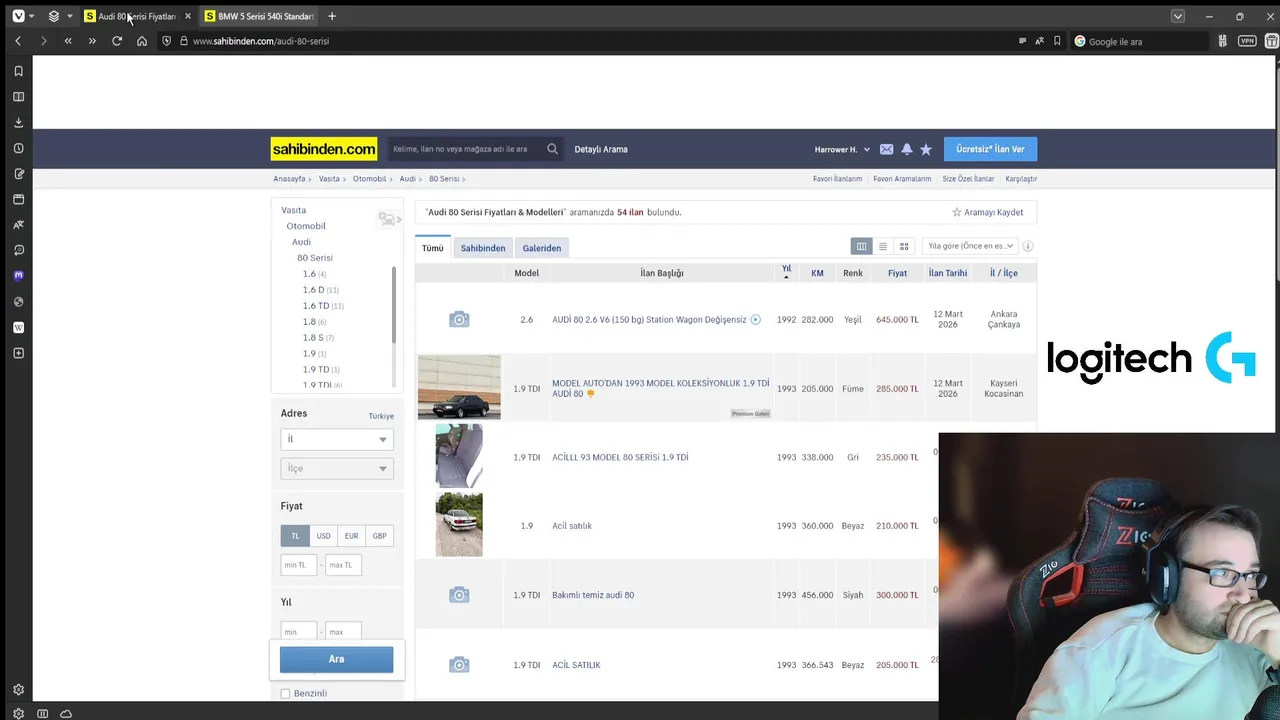Open Favori İlanlarım link

(837, 179)
